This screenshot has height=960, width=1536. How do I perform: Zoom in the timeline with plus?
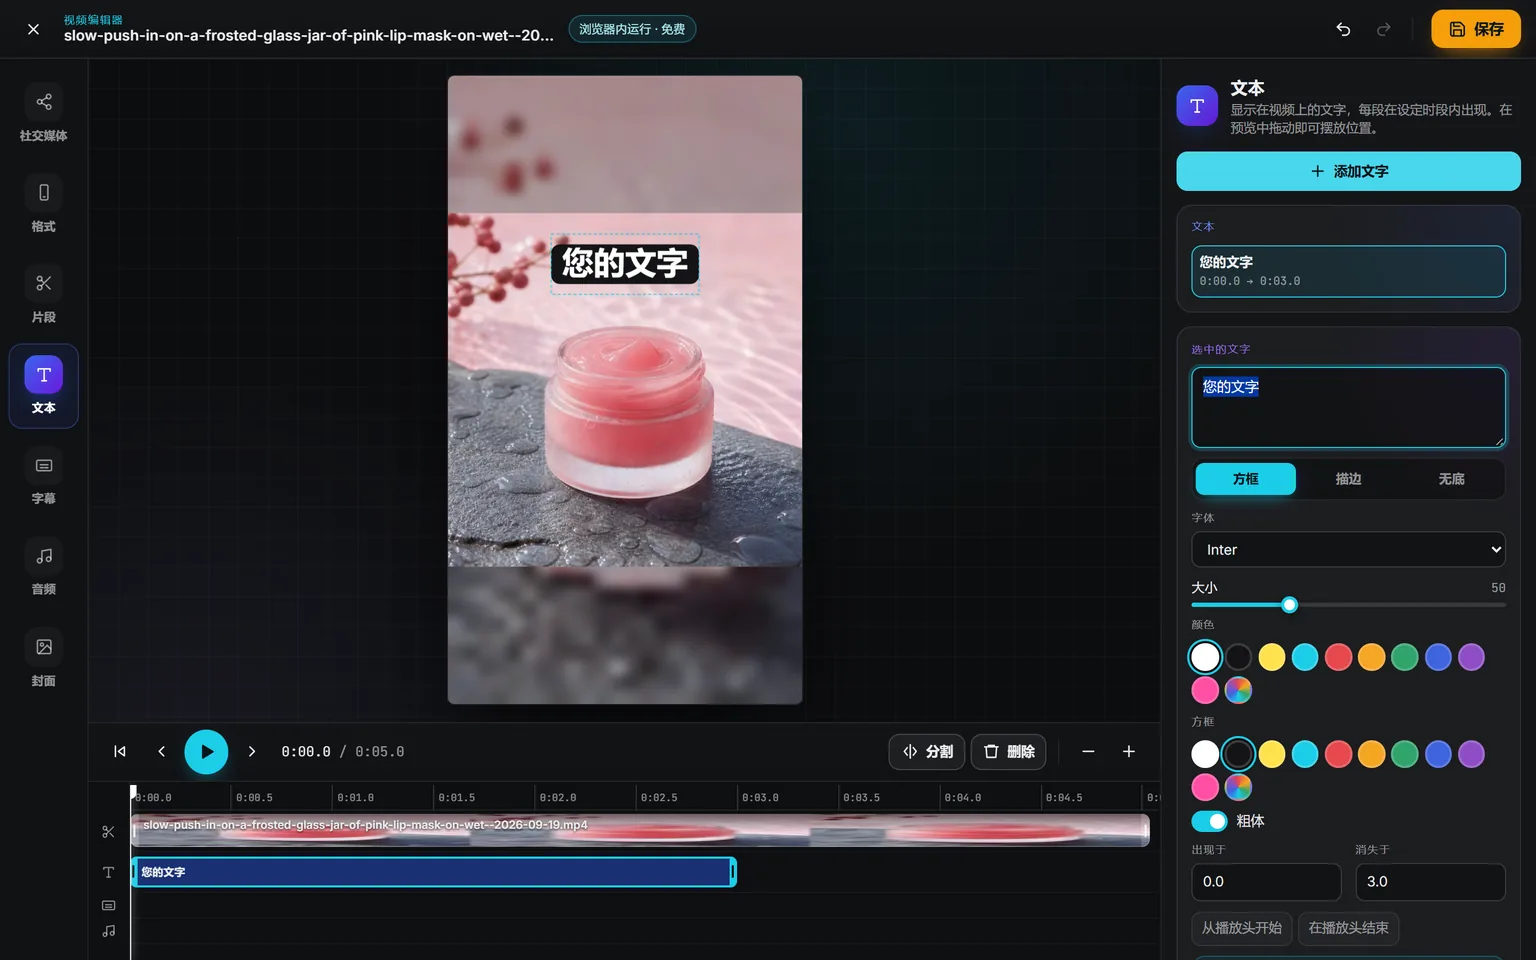[x=1129, y=752]
